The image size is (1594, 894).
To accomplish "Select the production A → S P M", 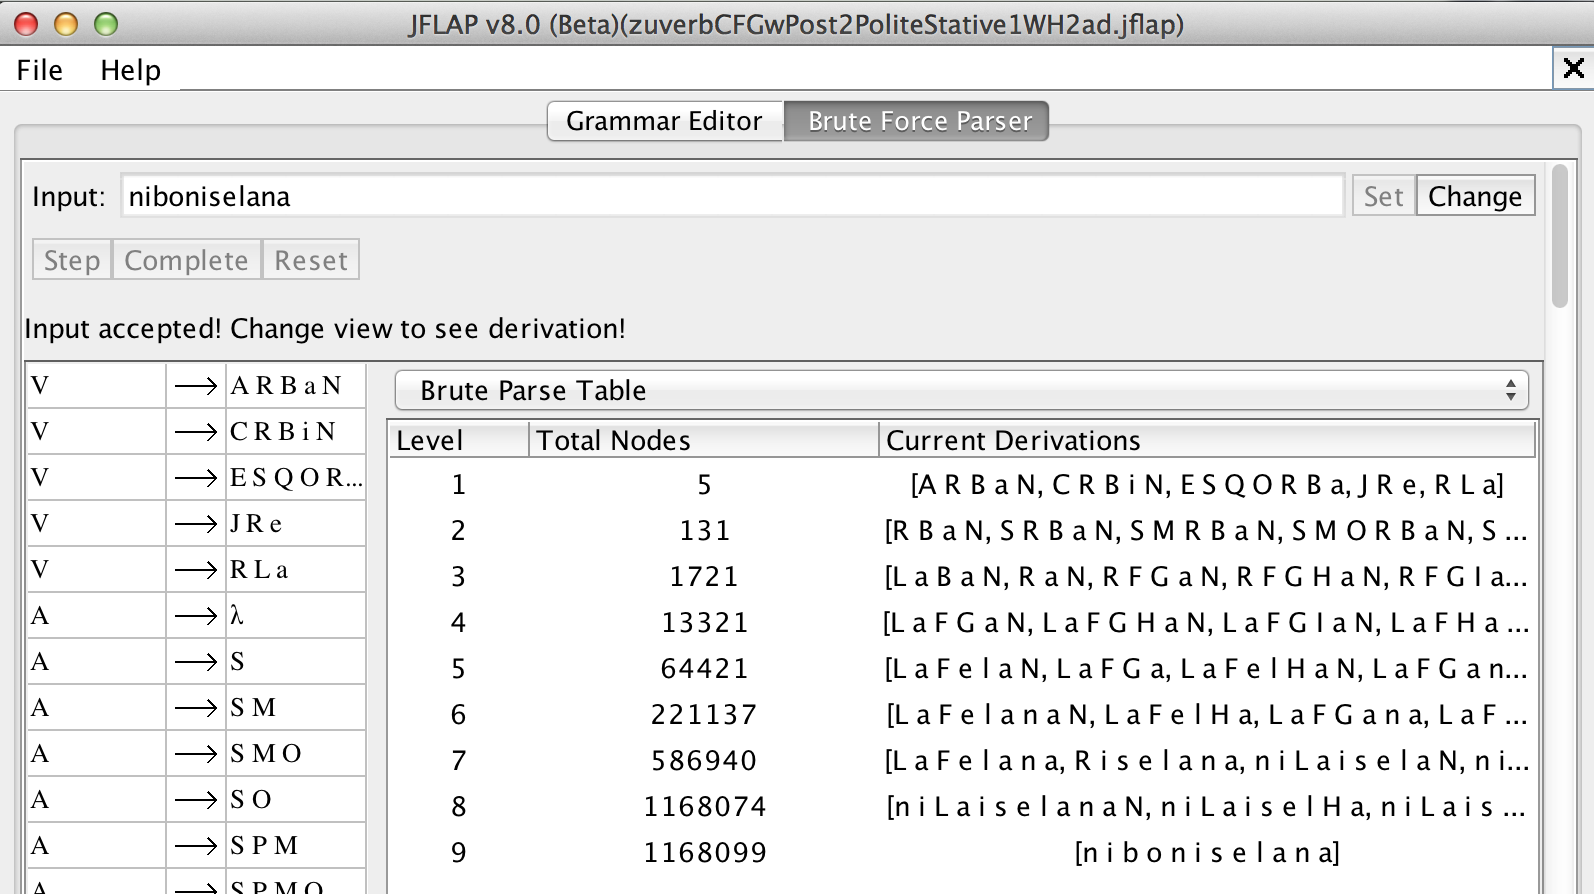I will (196, 845).
